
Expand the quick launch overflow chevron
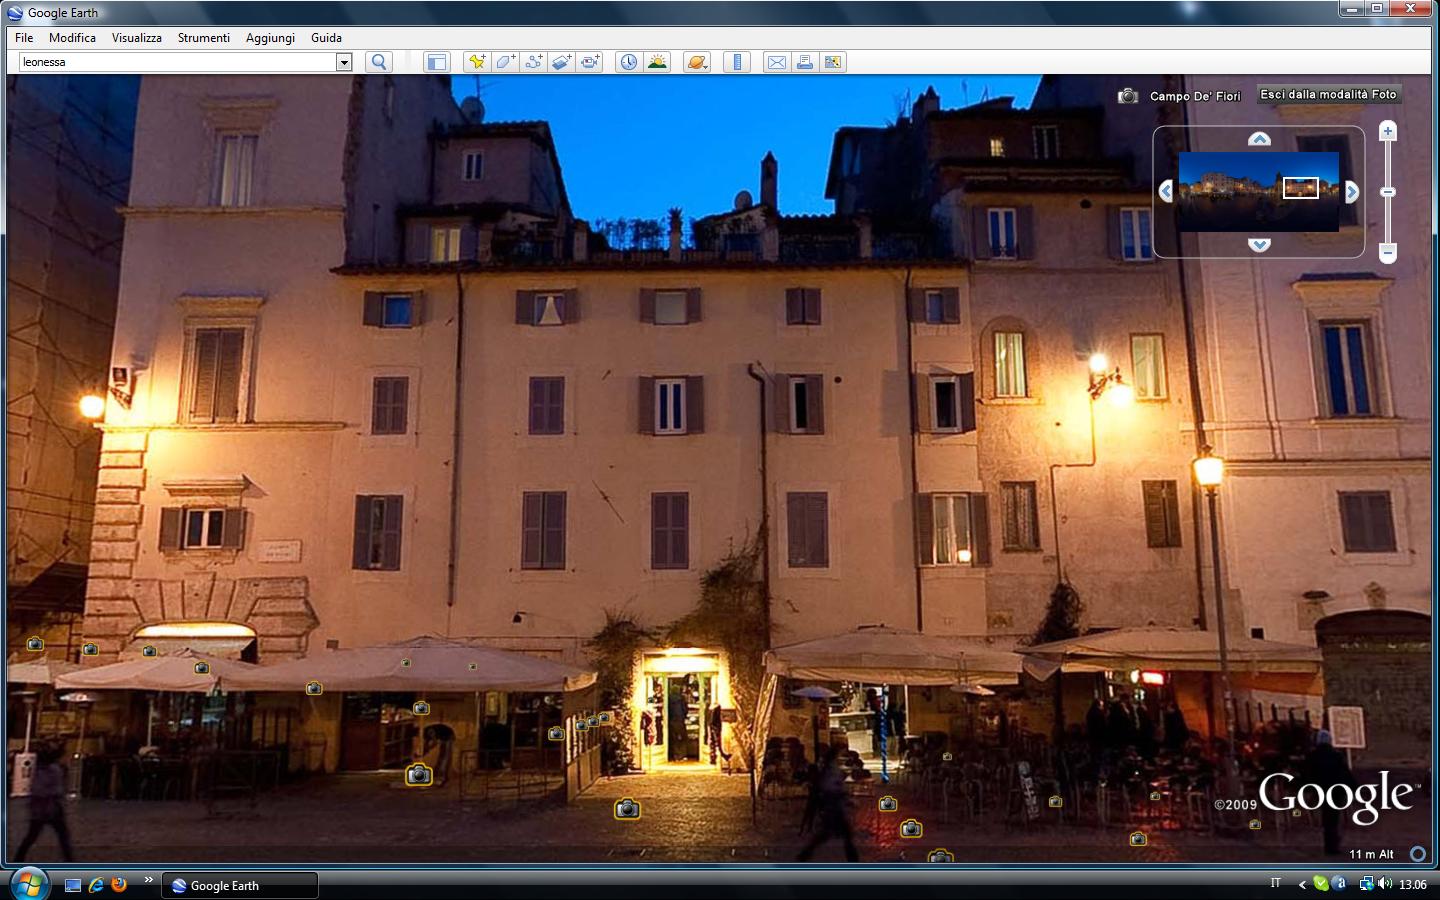149,880
